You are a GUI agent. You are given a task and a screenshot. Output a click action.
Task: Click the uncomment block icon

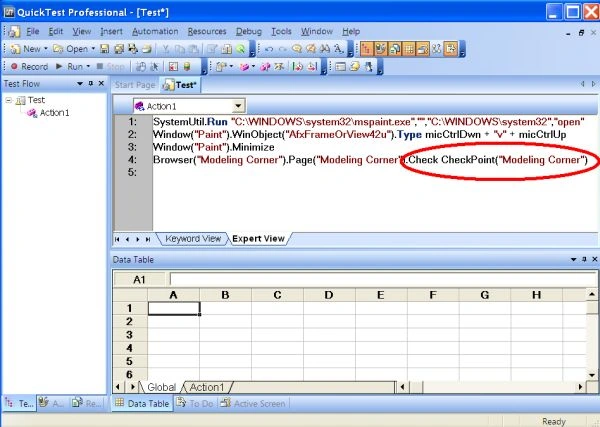click(x=311, y=49)
